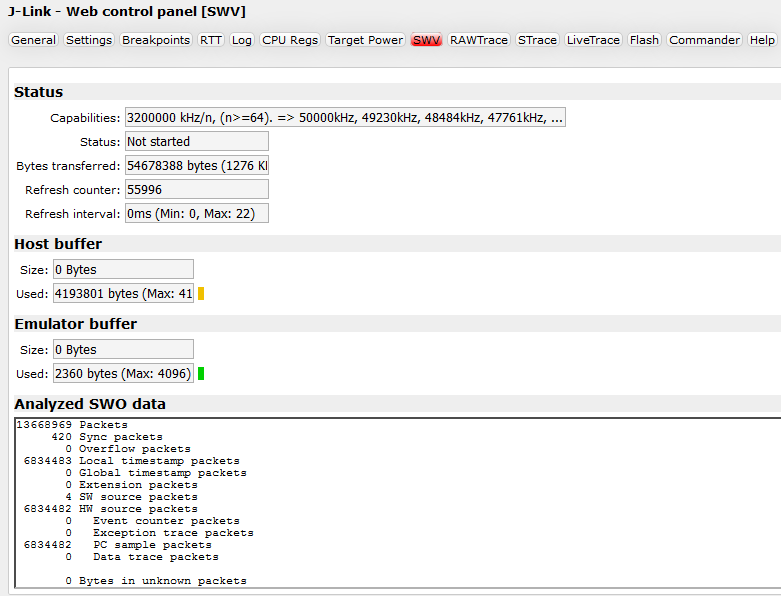Click the 'HW source packets' line
781x596 pixels.
(x=110, y=508)
